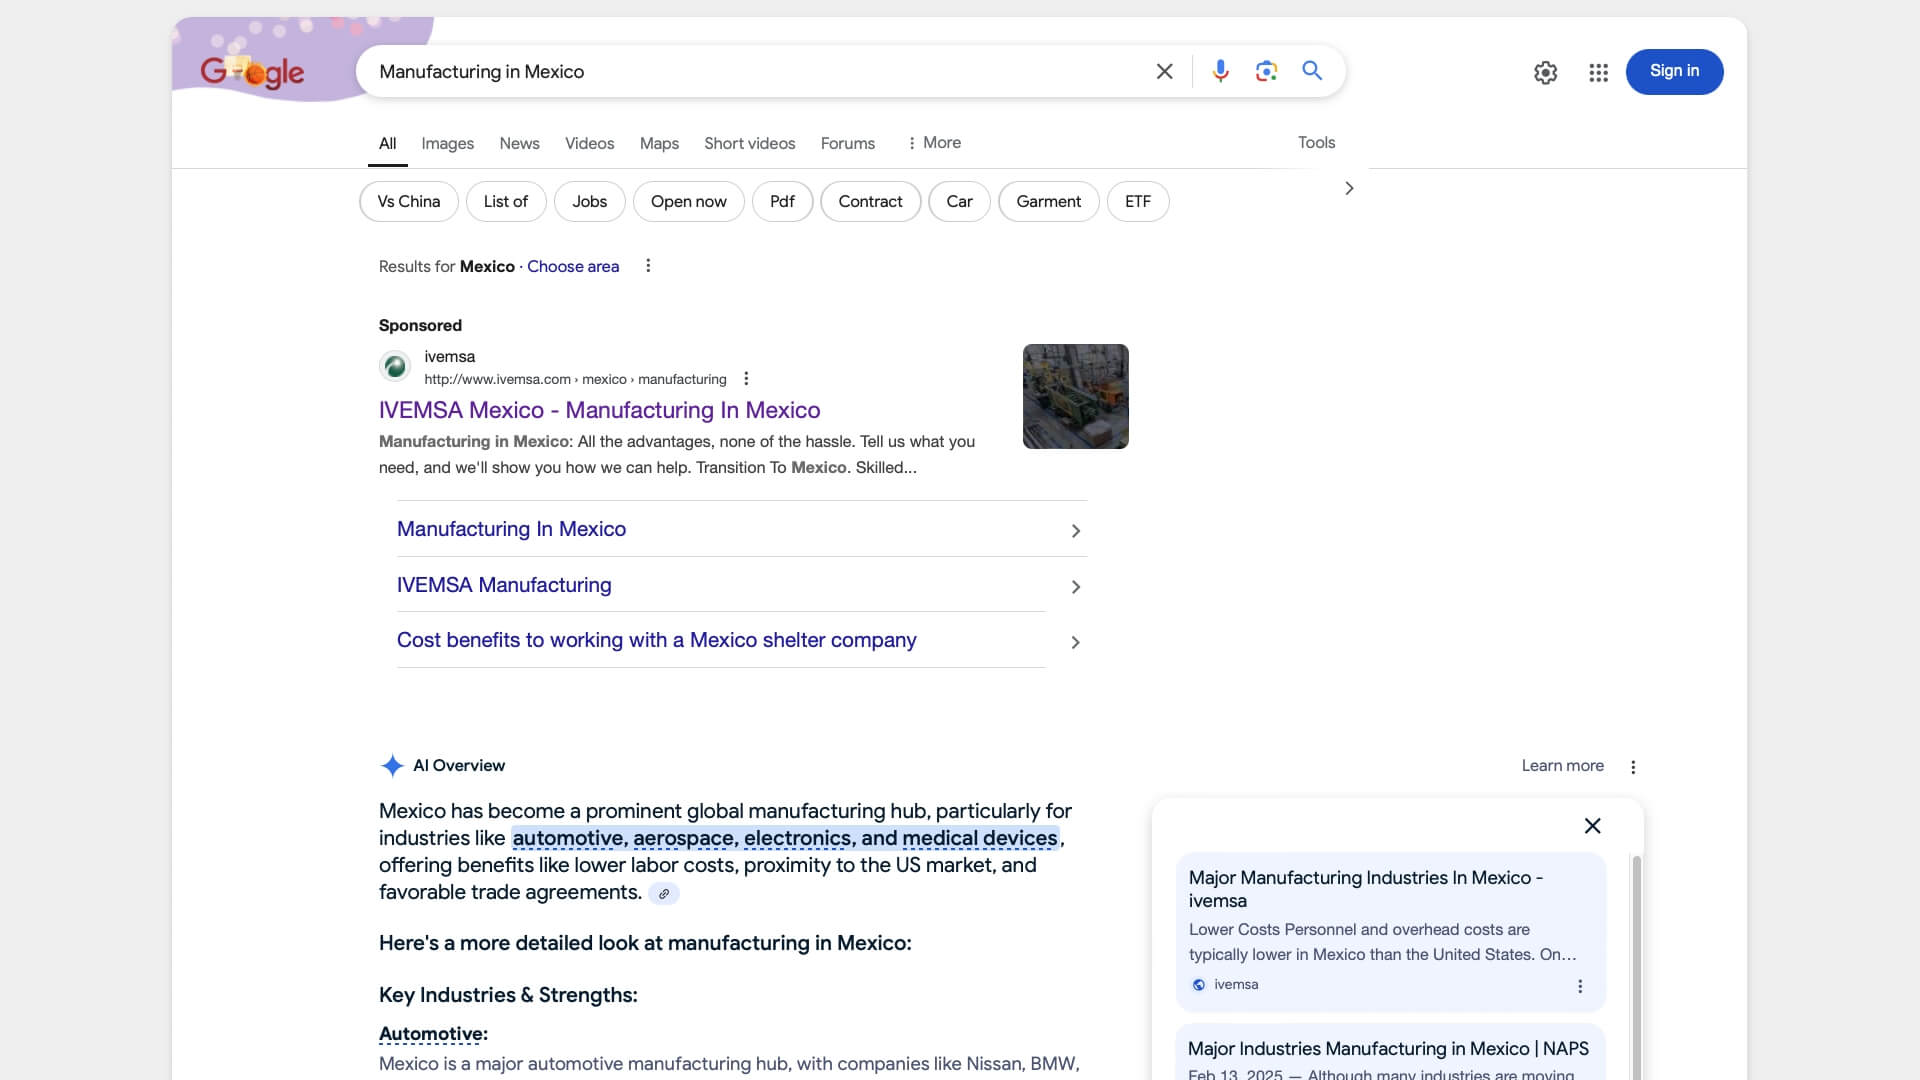Open the options dots on the ivemsa source card
1920x1080 pixels.
(1580, 986)
